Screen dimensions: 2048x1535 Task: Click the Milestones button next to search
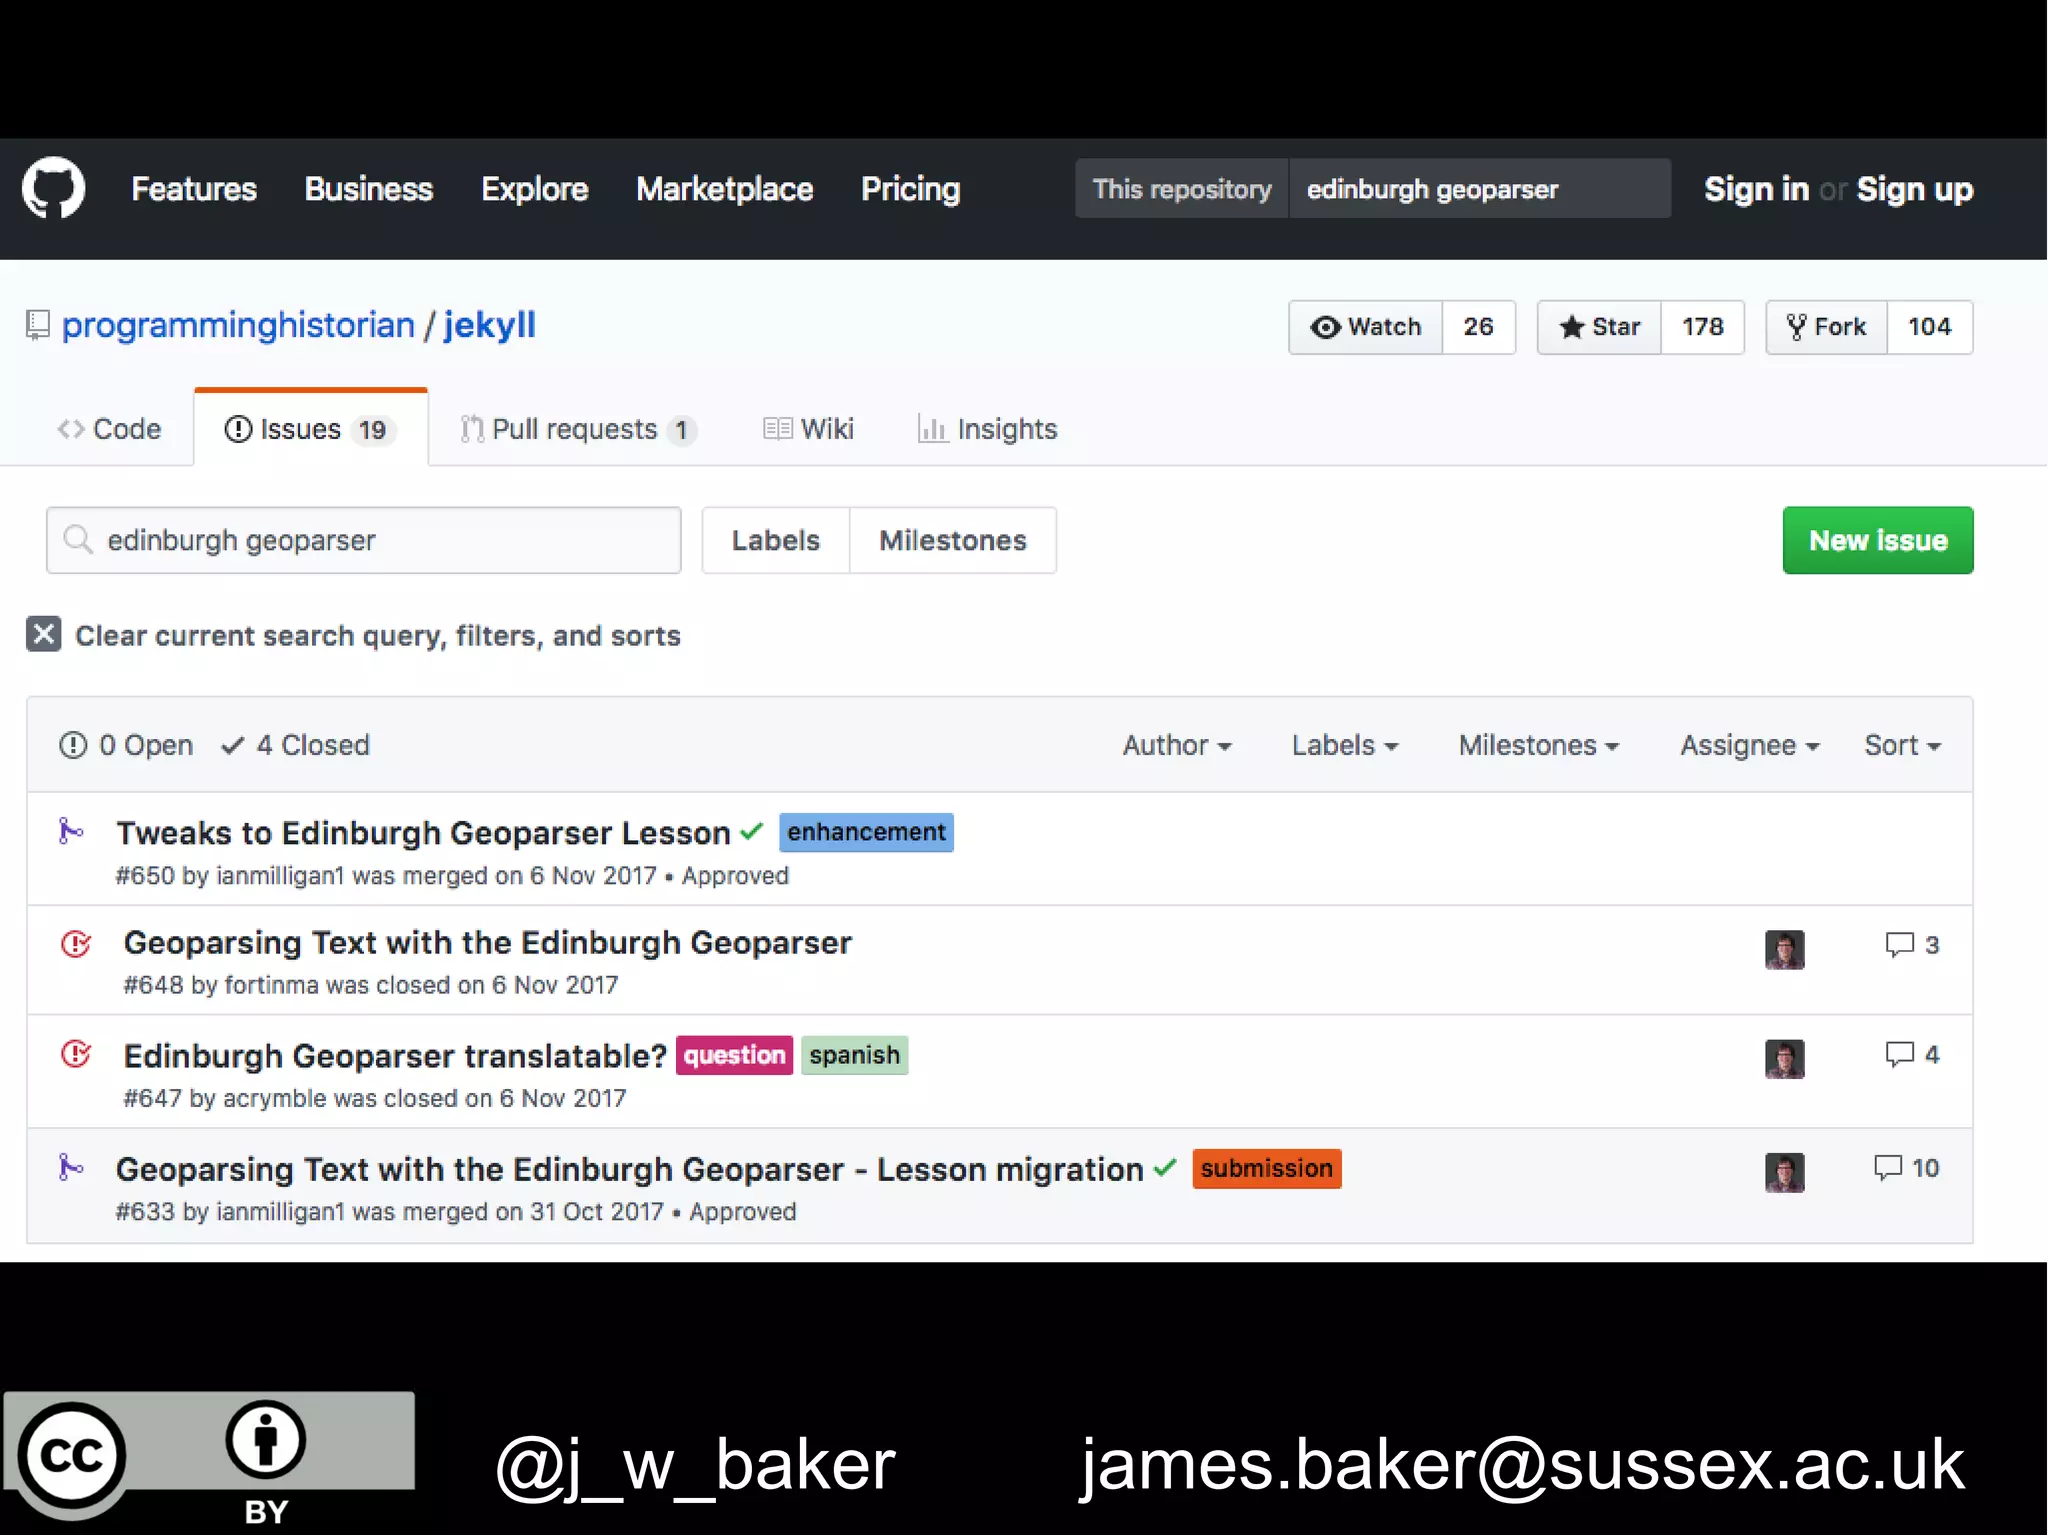(953, 540)
